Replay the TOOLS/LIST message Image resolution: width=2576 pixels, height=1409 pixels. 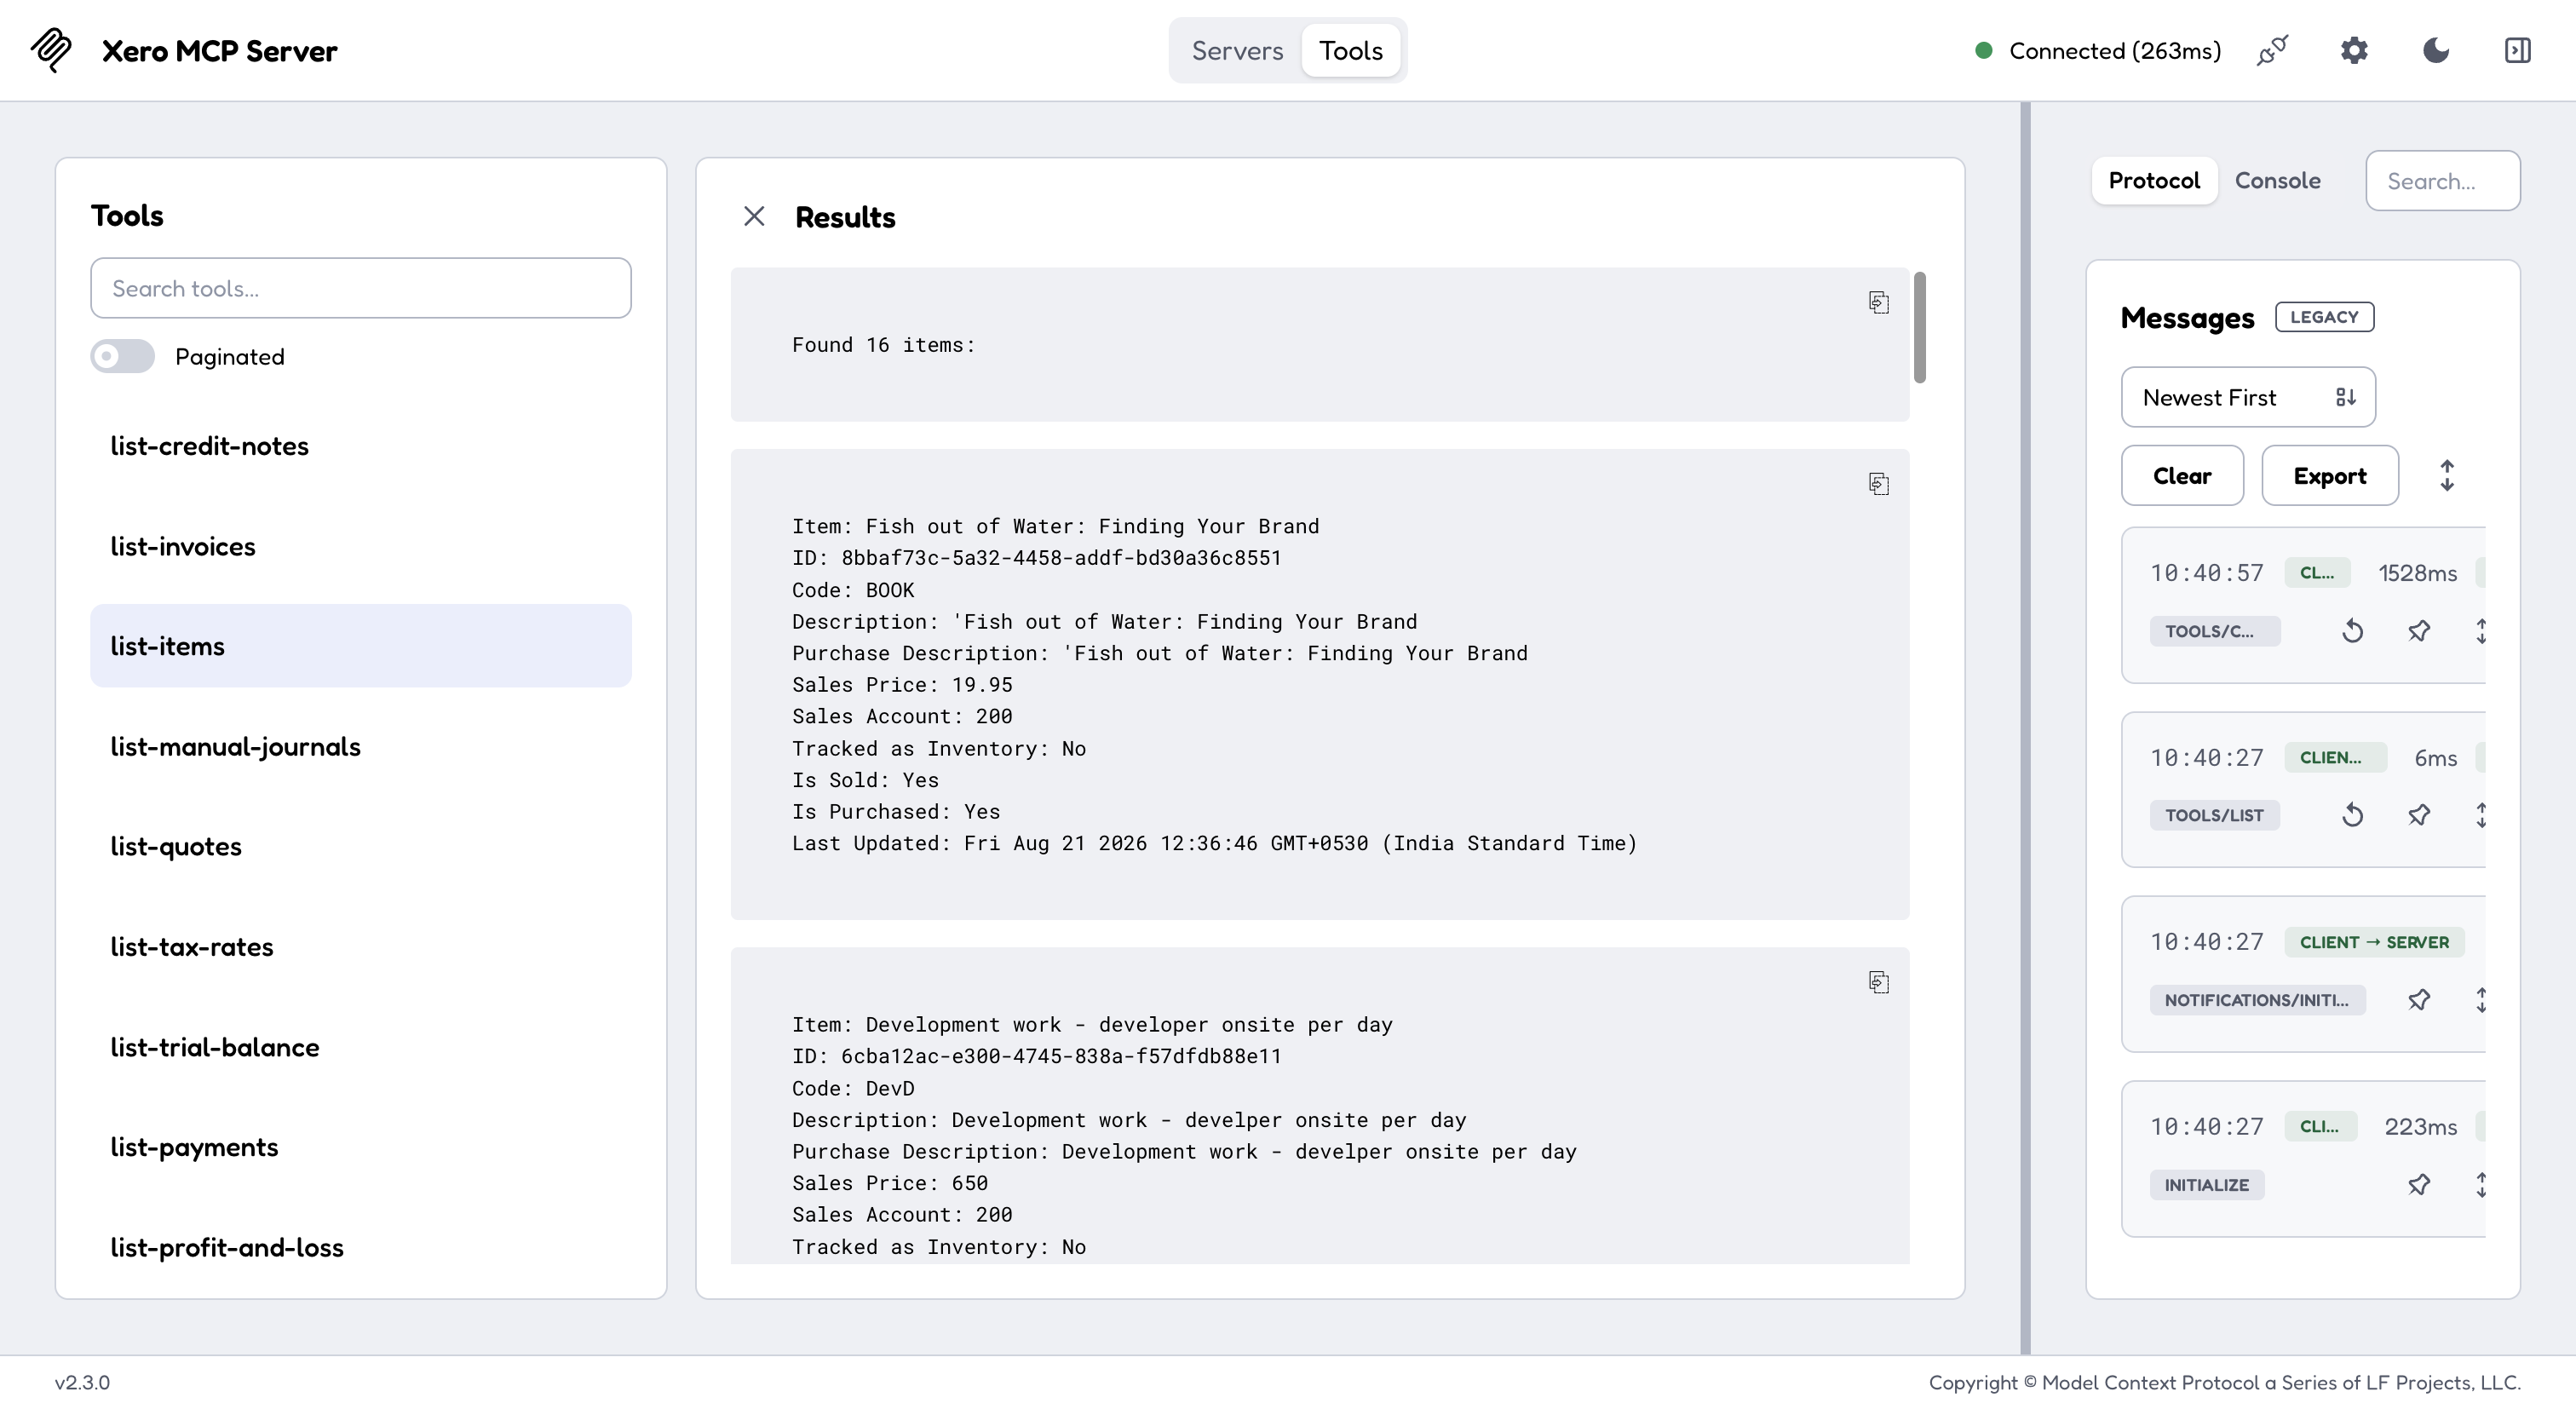click(x=2353, y=815)
